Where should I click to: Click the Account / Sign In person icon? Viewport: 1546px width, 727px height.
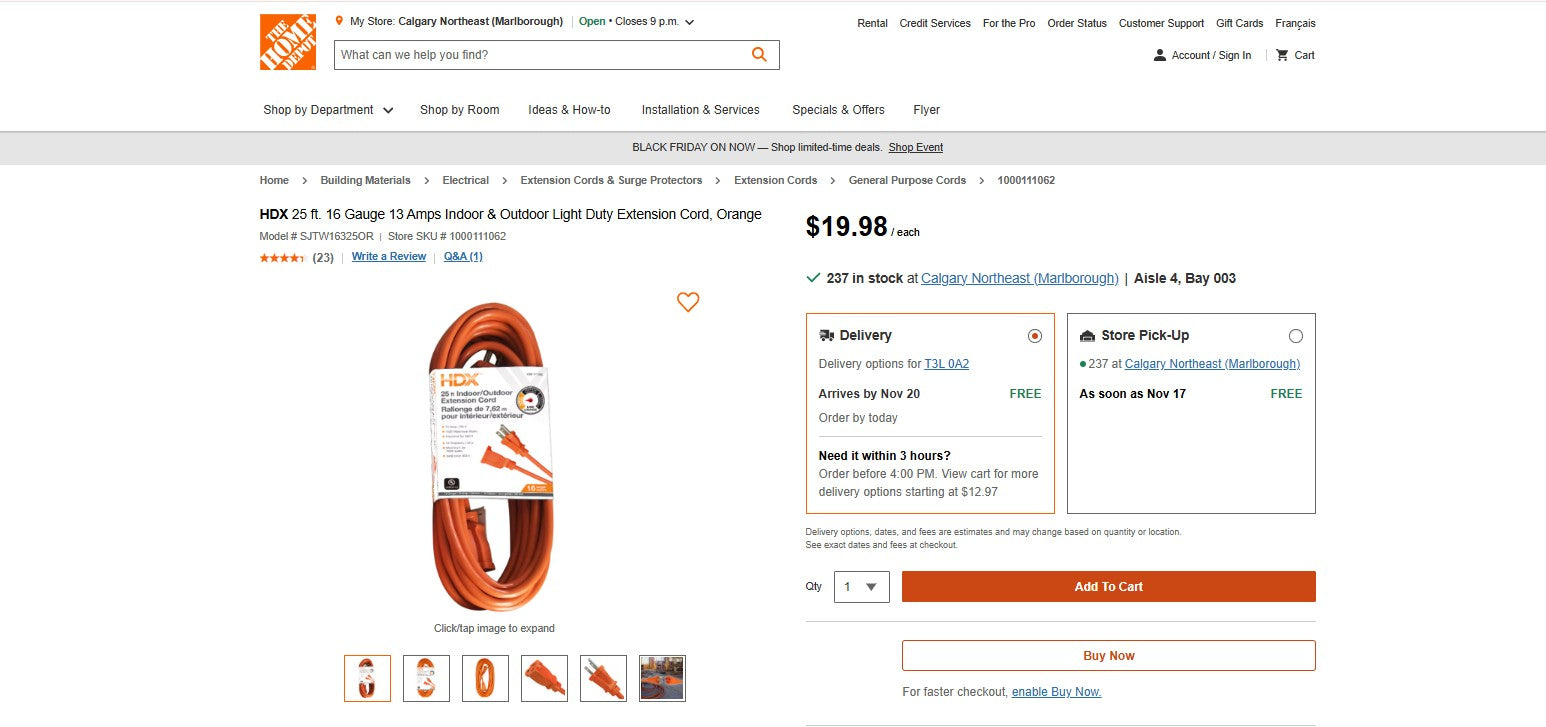1158,55
